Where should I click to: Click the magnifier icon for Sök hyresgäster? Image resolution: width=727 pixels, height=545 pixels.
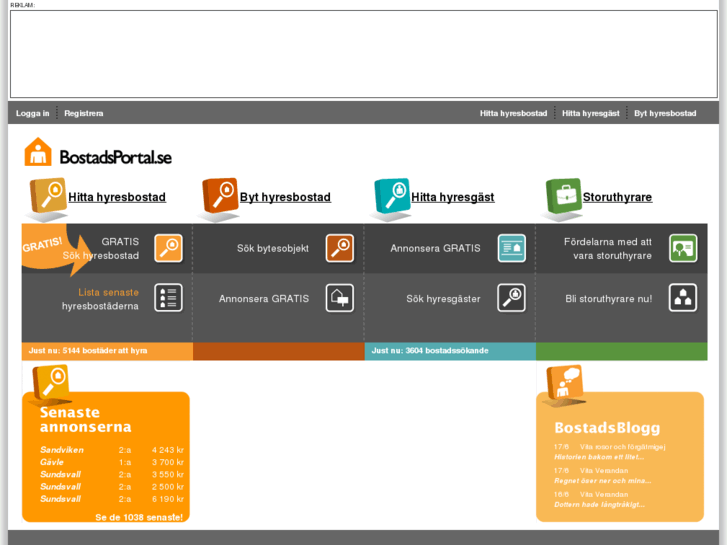(511, 298)
